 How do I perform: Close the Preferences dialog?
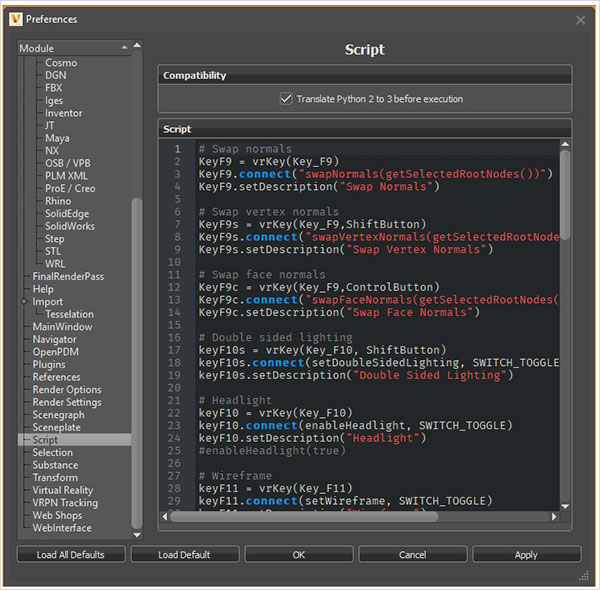580,20
